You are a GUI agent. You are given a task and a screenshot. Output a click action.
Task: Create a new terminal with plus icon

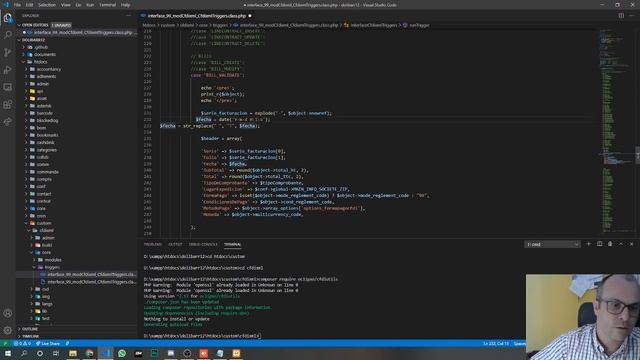tap(589, 244)
